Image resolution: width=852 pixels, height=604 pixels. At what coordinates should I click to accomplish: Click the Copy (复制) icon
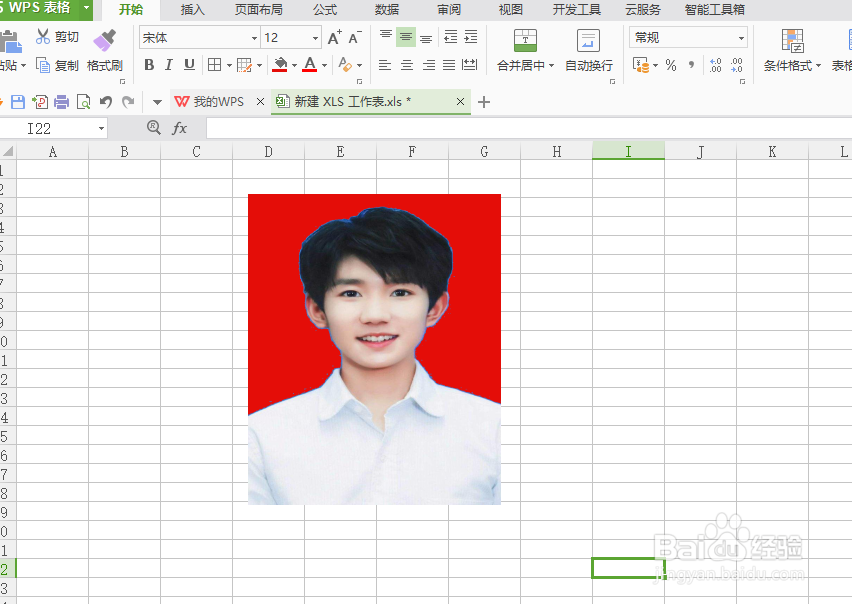43,65
